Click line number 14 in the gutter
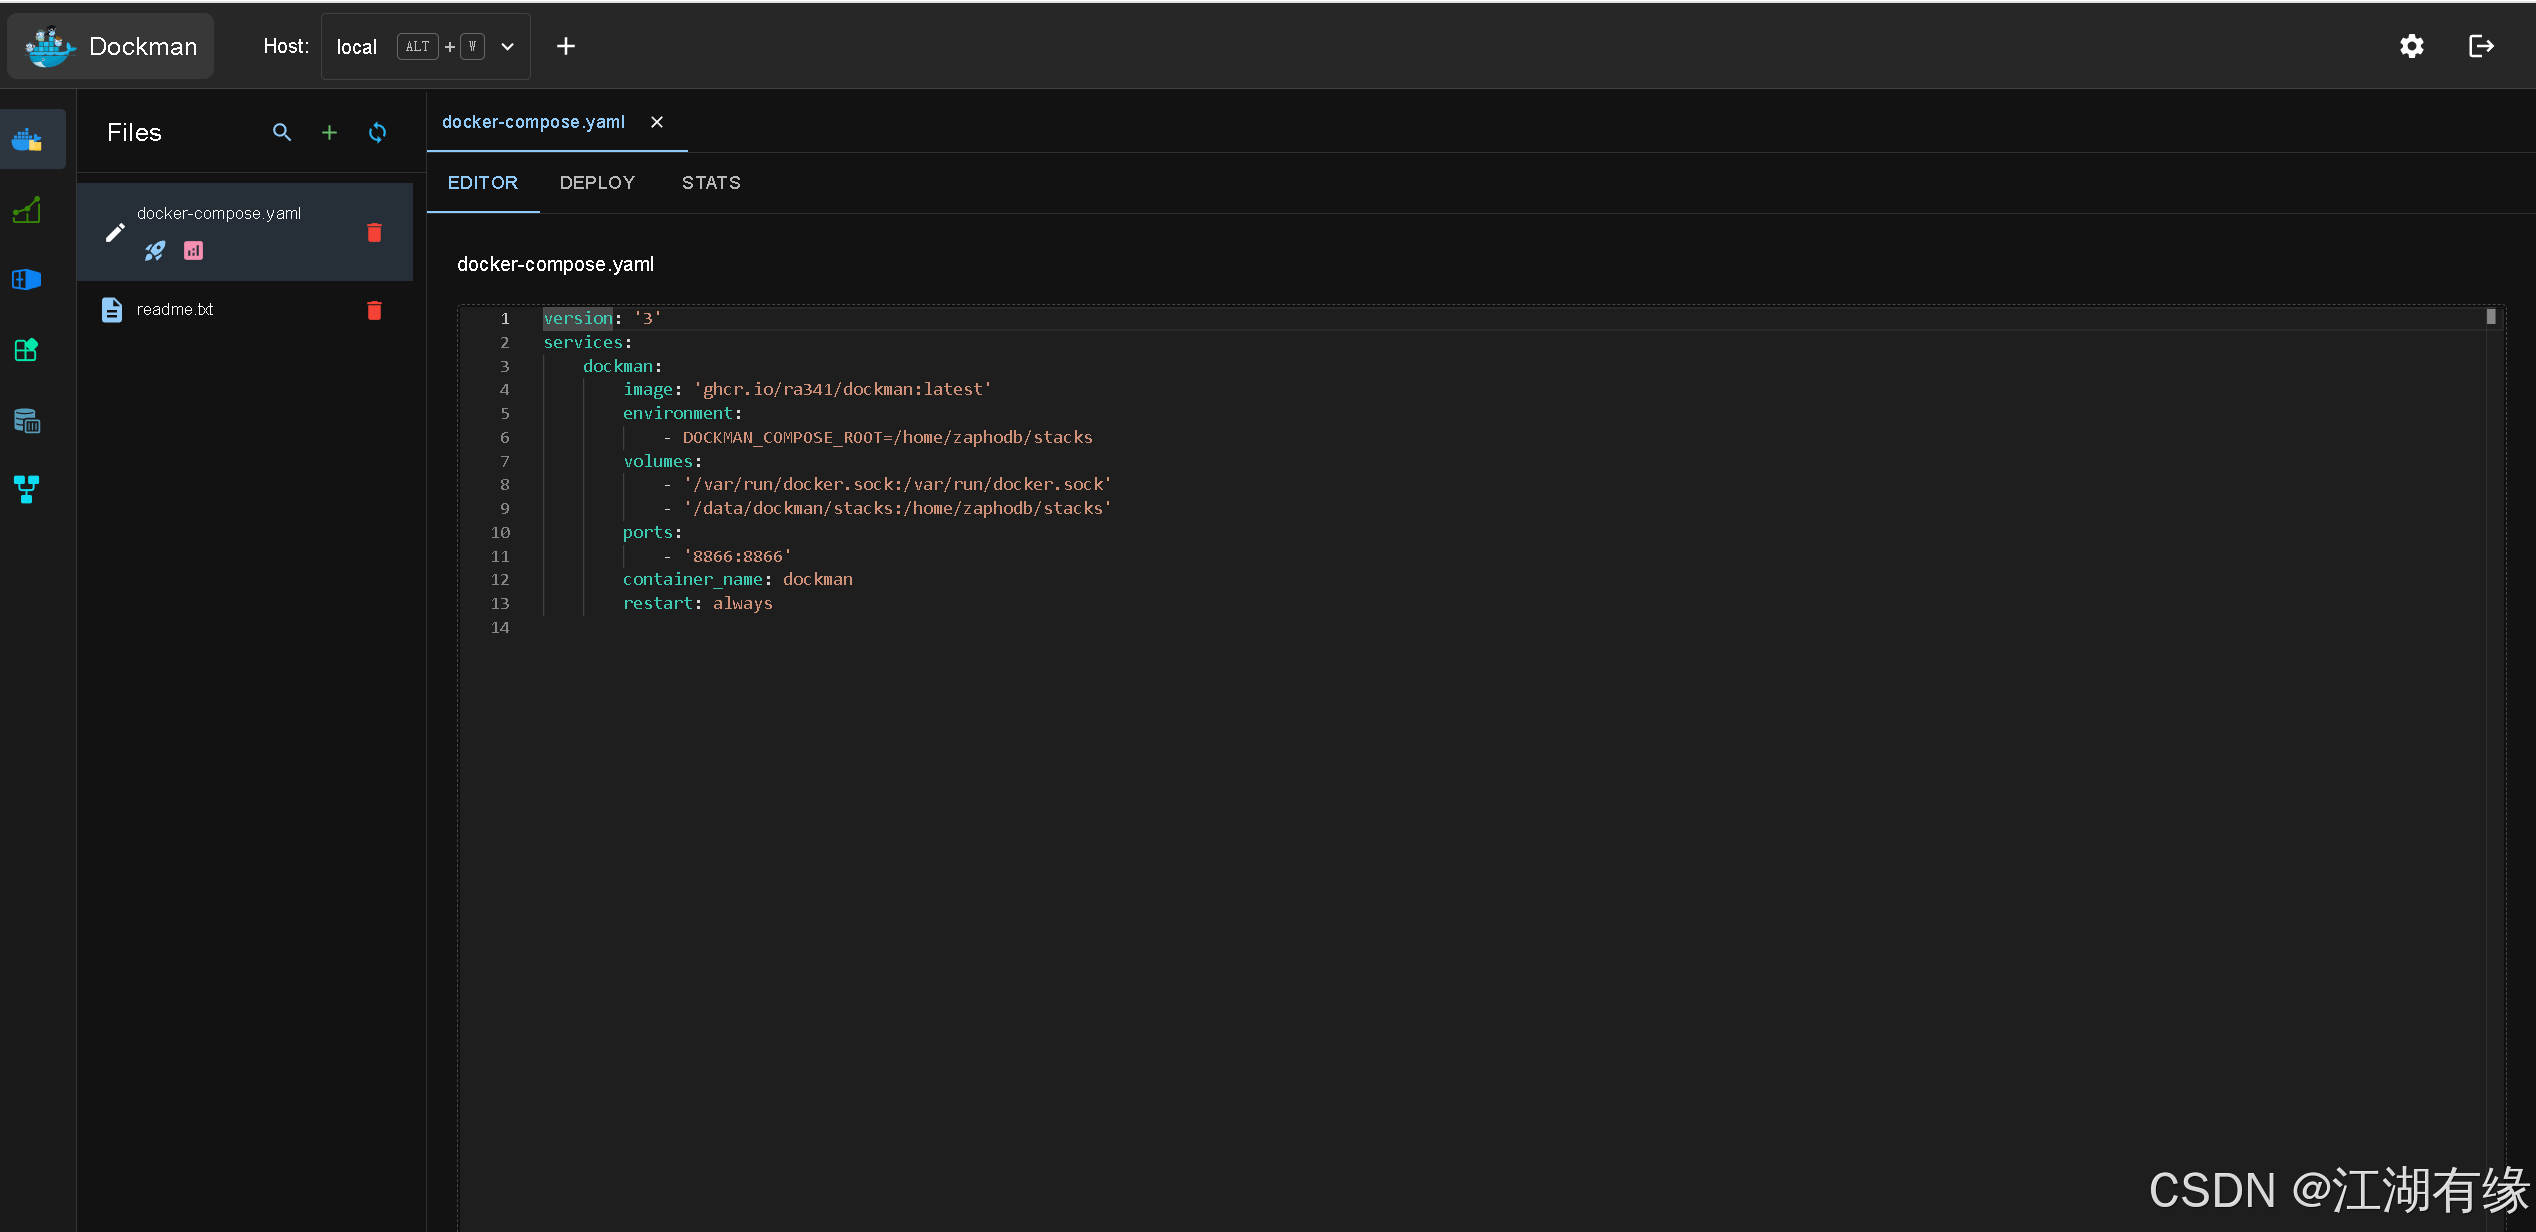2536x1232 pixels. coord(500,627)
